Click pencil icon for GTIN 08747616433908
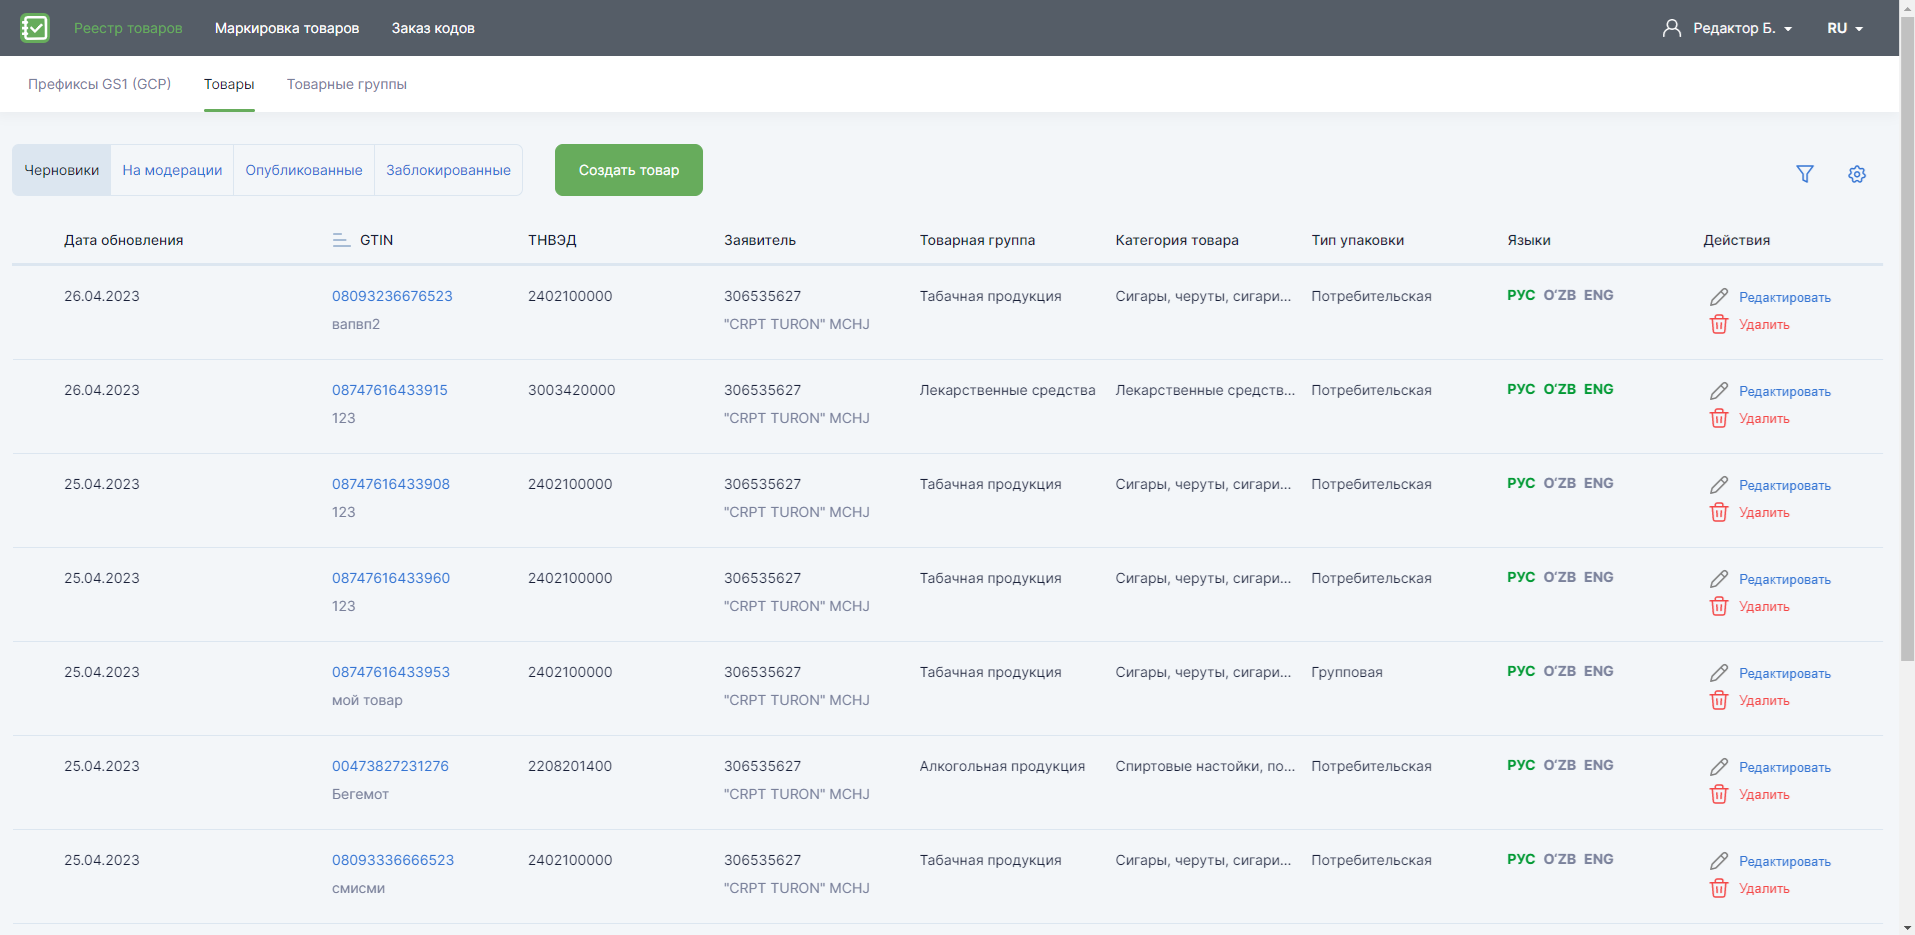Screen dimensions: 1915x935 (x=1719, y=485)
